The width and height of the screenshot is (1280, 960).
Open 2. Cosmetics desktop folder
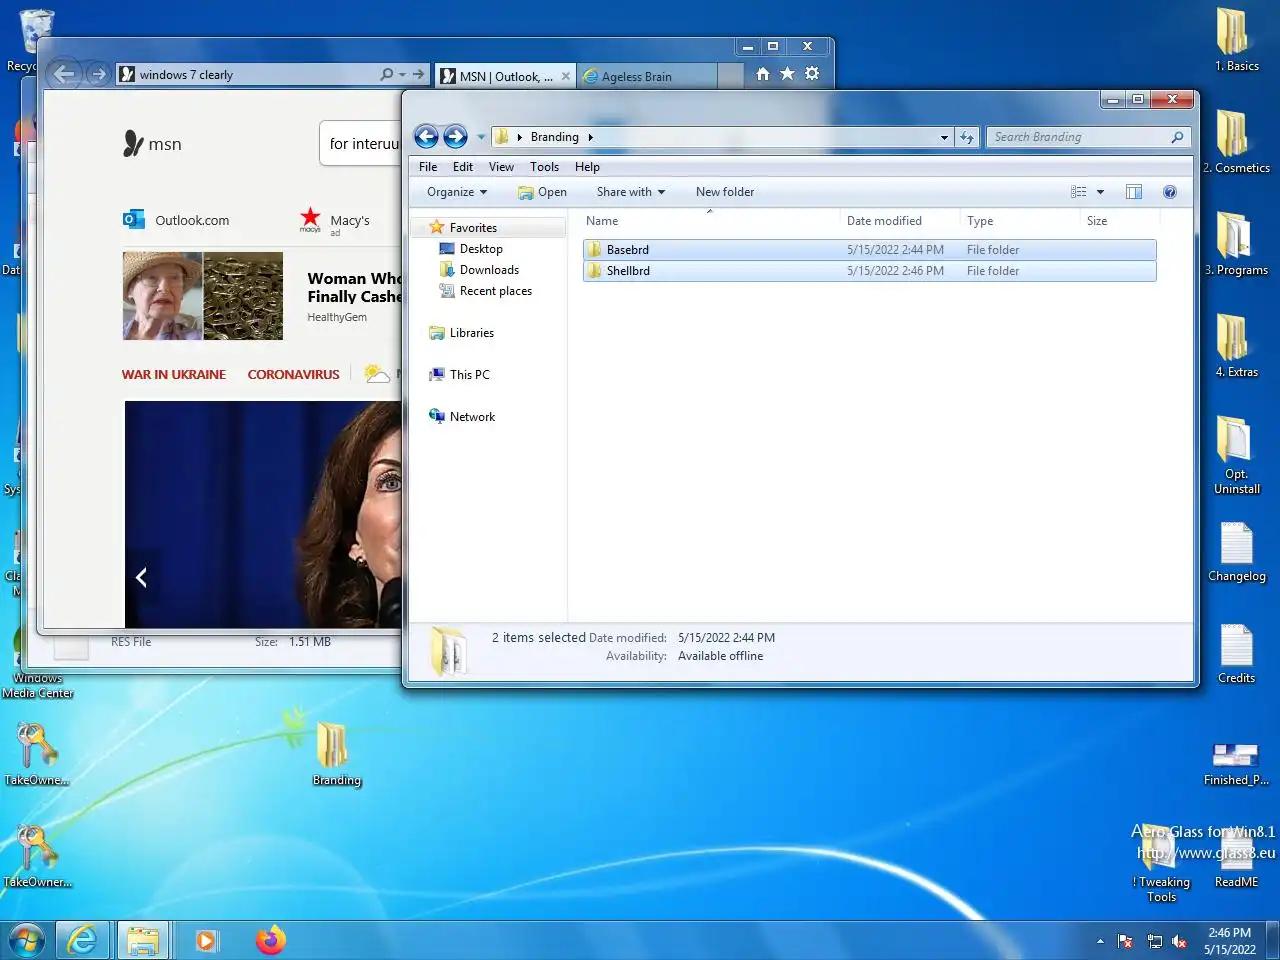click(x=1237, y=140)
